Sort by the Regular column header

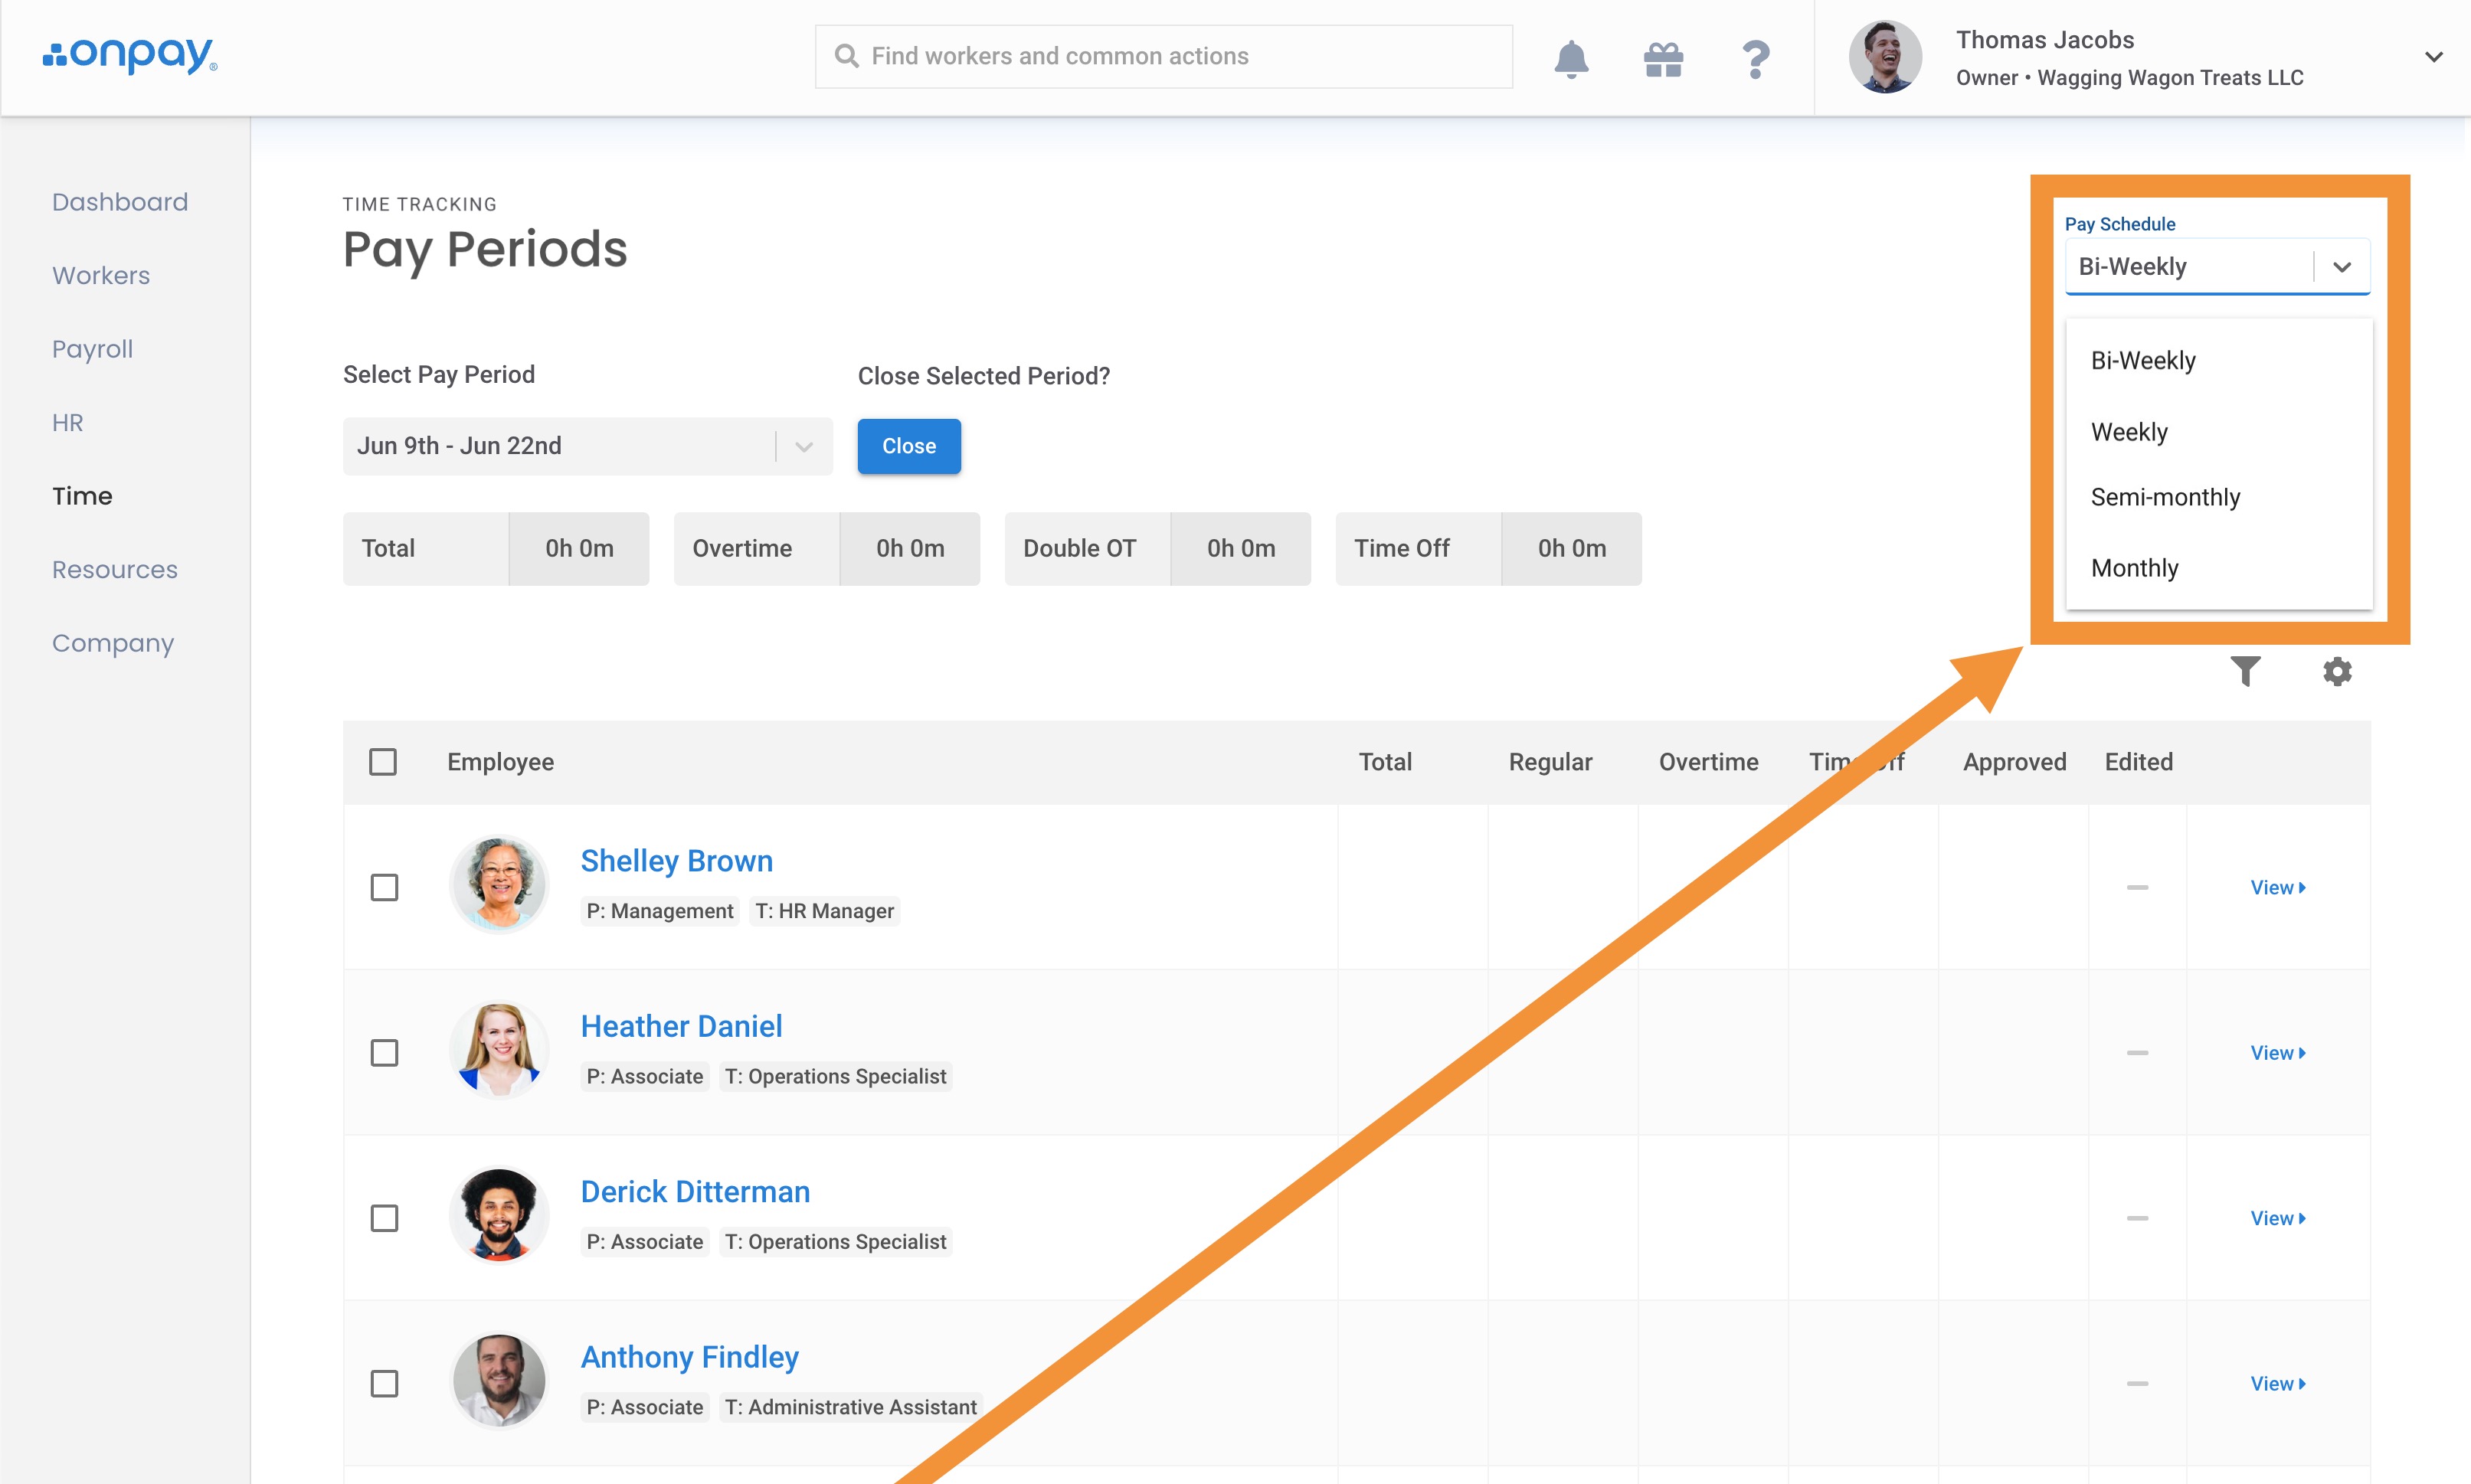coord(1550,762)
